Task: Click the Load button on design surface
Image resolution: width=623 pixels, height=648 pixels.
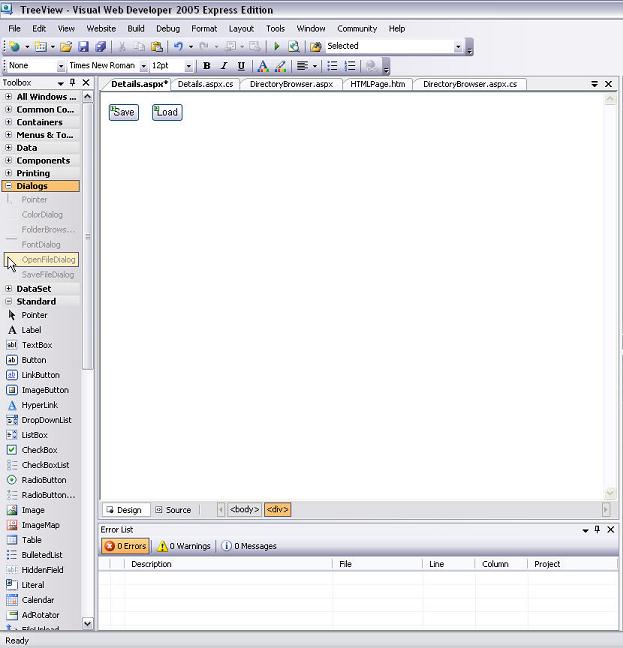Action: pos(167,112)
